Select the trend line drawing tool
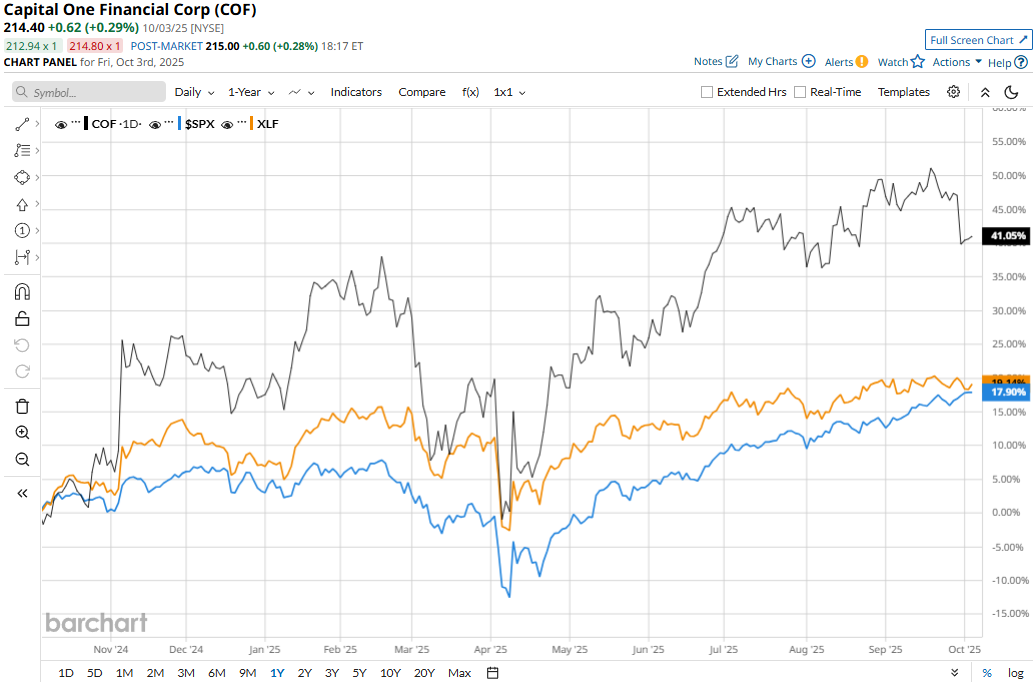Image resolution: width=1033 pixels, height=682 pixels. click(x=22, y=124)
